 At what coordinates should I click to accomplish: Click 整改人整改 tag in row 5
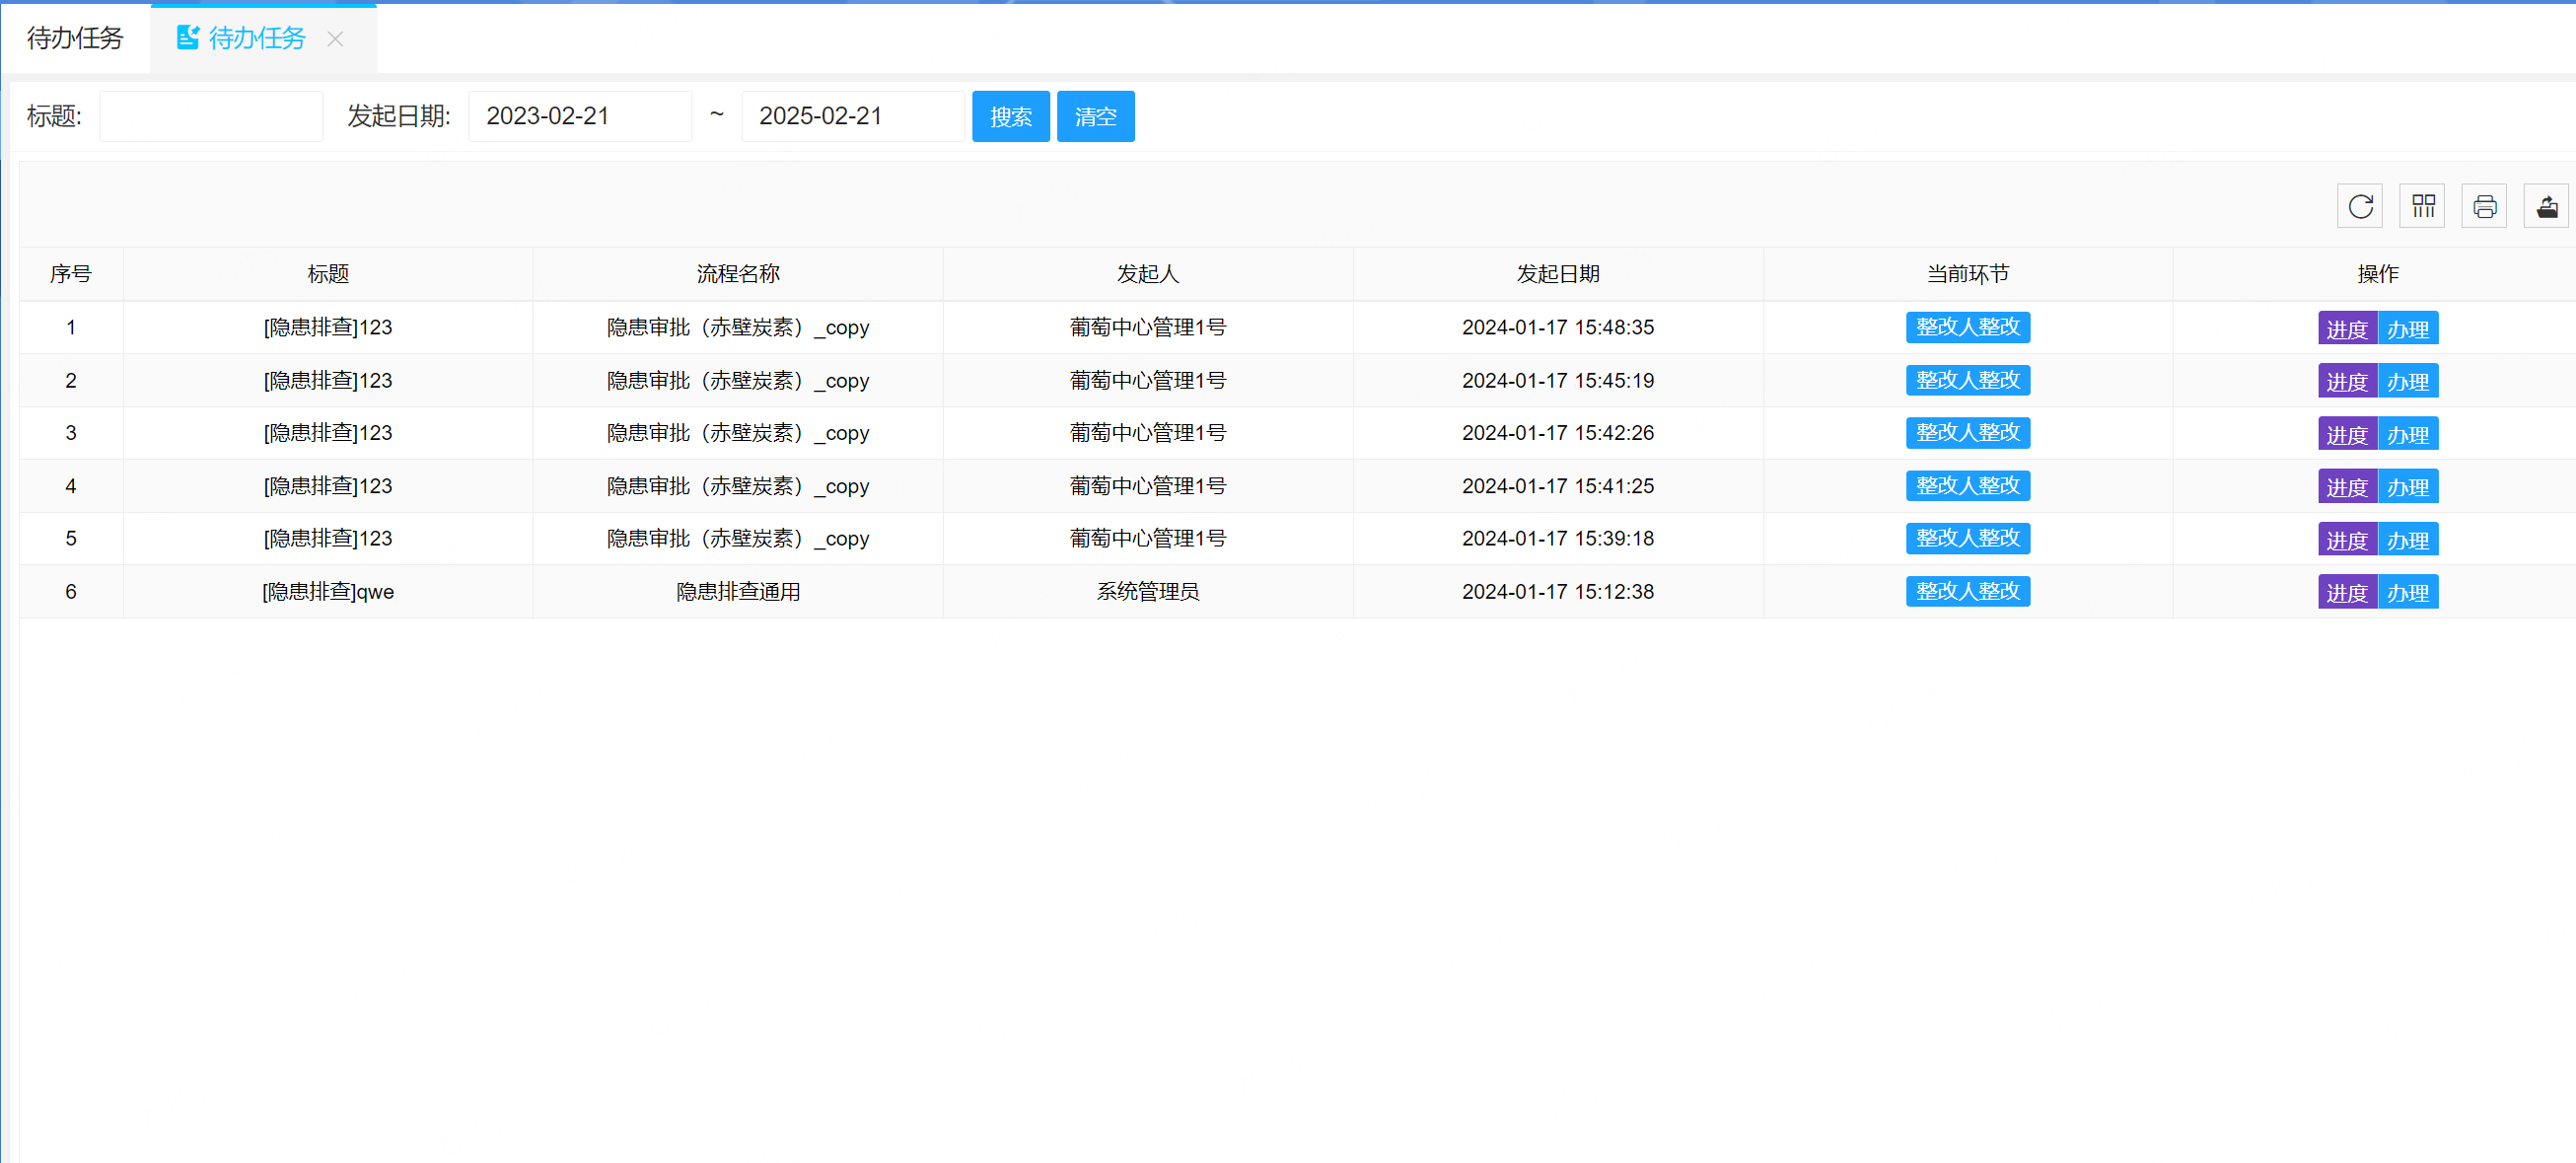point(1967,538)
